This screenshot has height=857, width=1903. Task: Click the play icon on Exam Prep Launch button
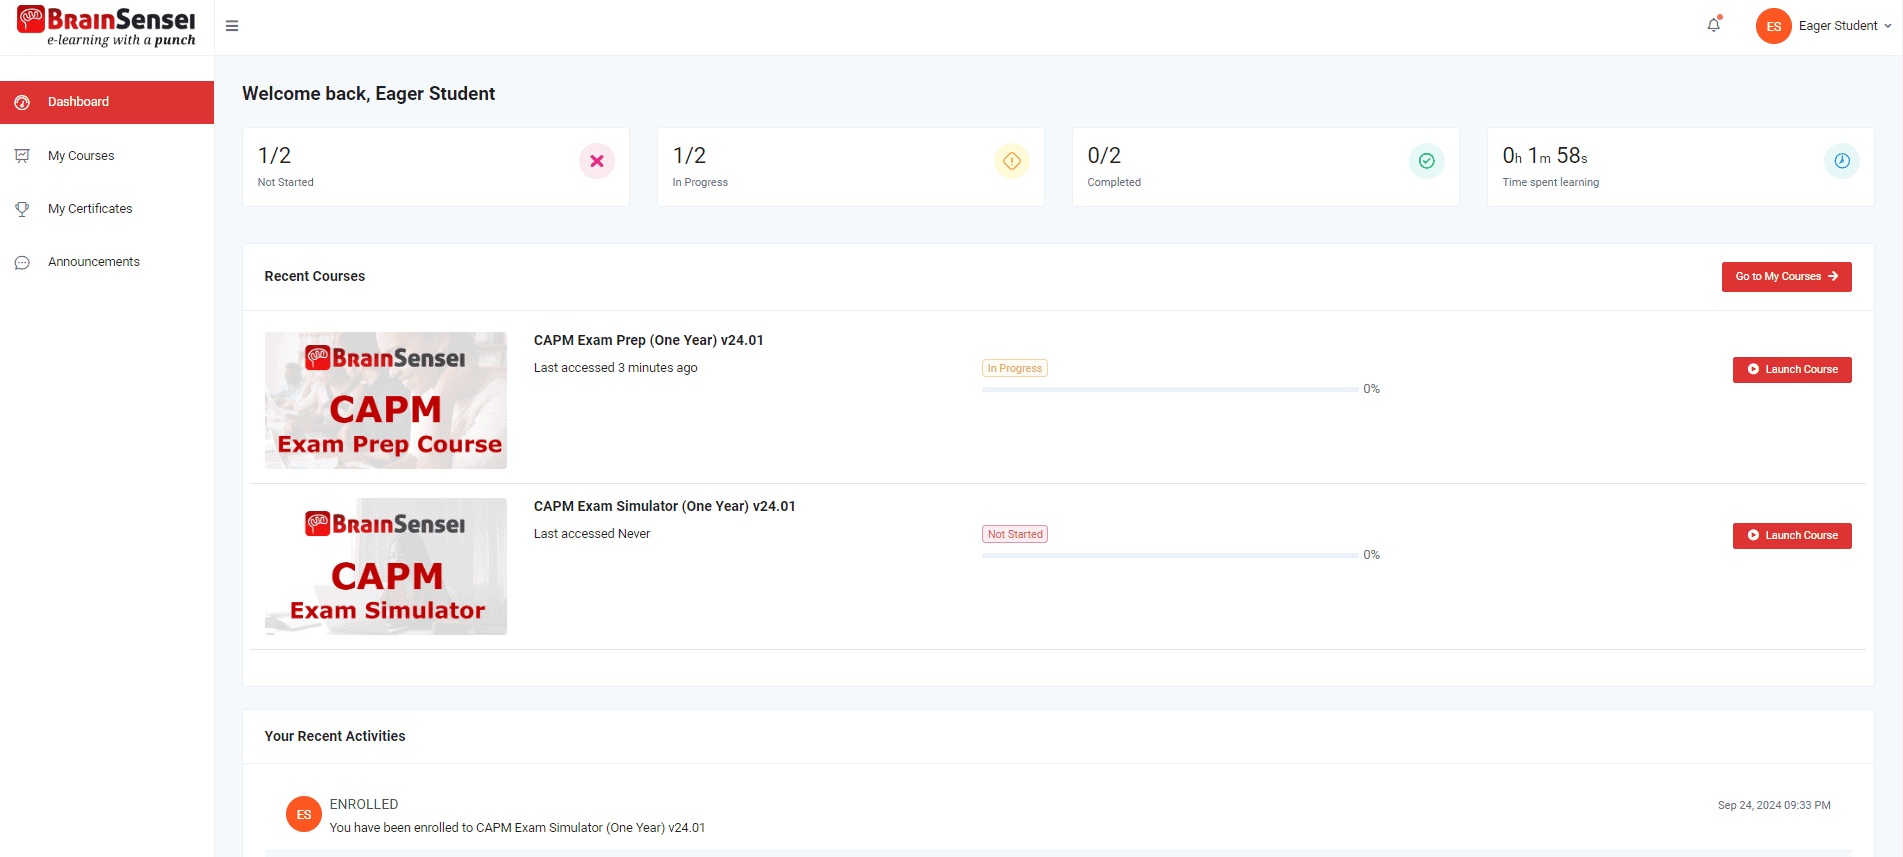(1753, 370)
